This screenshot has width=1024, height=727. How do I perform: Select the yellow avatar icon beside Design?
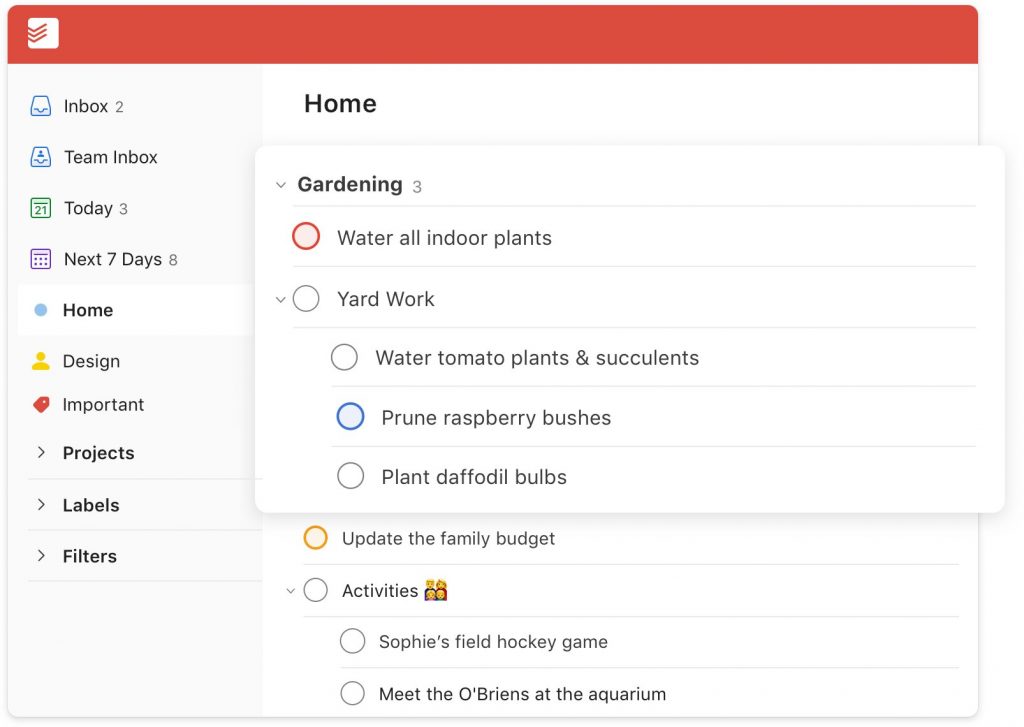[x=40, y=361]
